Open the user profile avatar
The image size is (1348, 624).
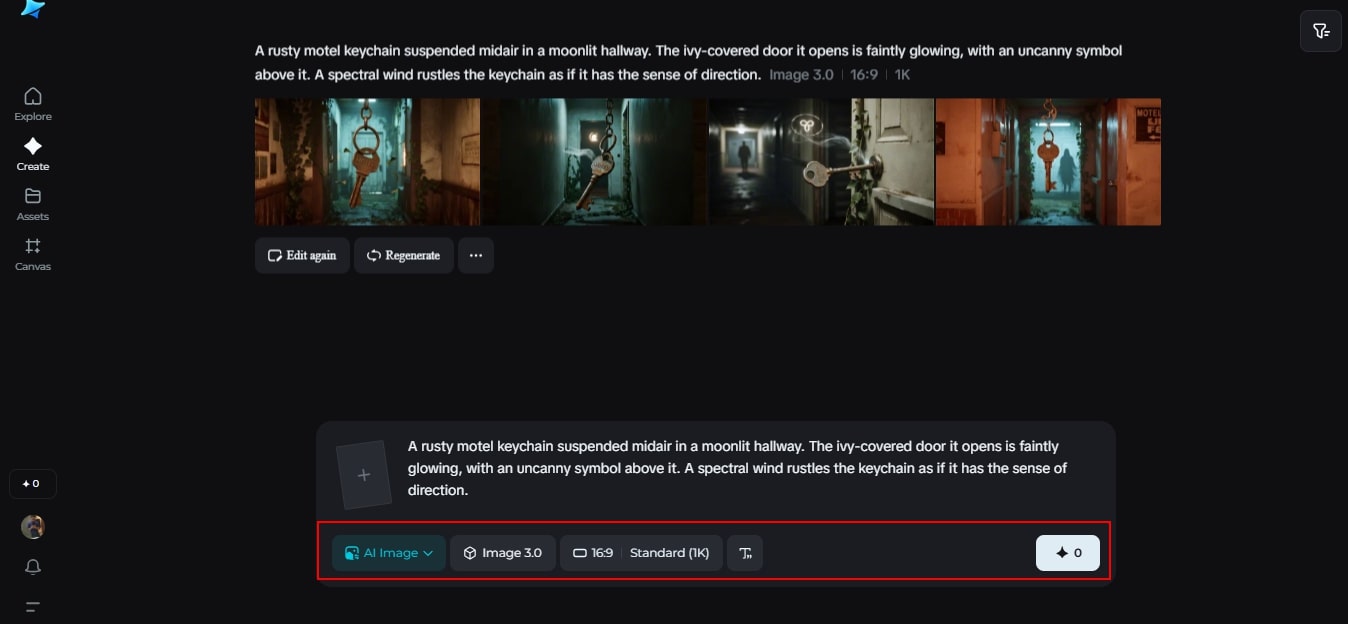tap(33, 527)
